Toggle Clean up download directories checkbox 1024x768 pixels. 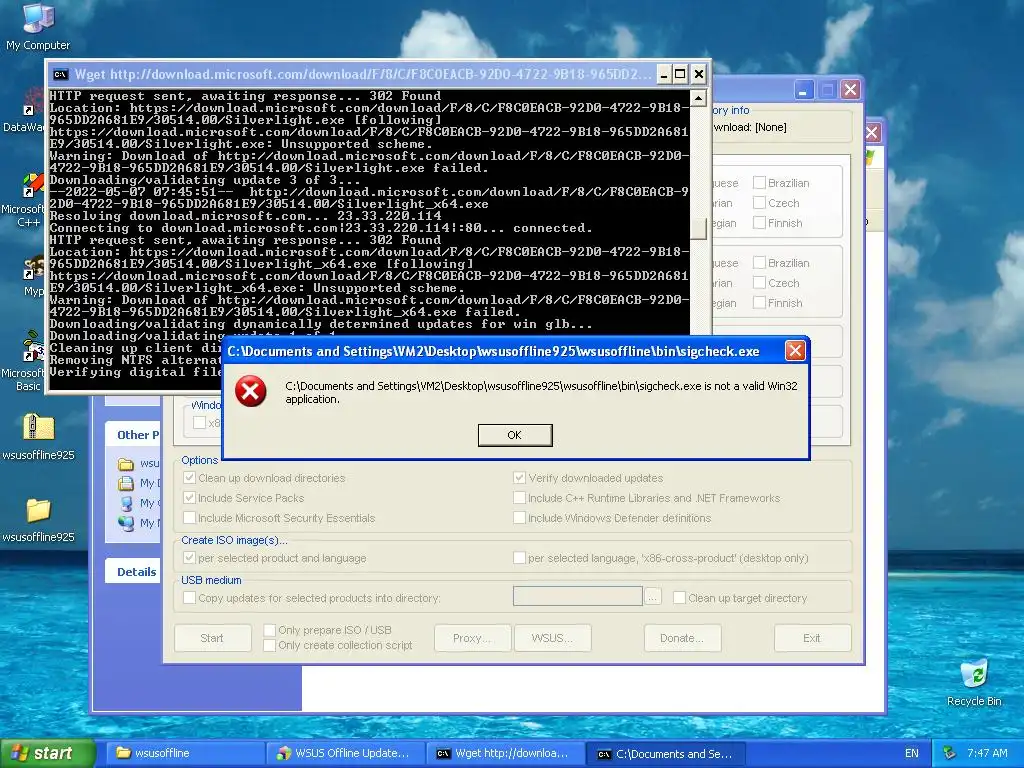click(189, 477)
